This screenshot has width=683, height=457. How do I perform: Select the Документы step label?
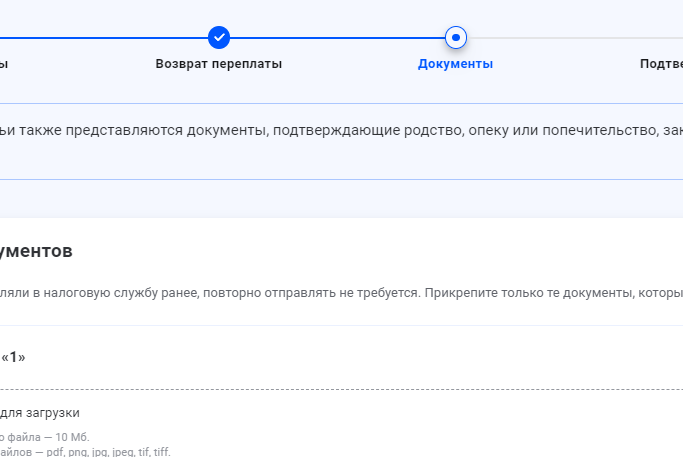(x=455, y=64)
